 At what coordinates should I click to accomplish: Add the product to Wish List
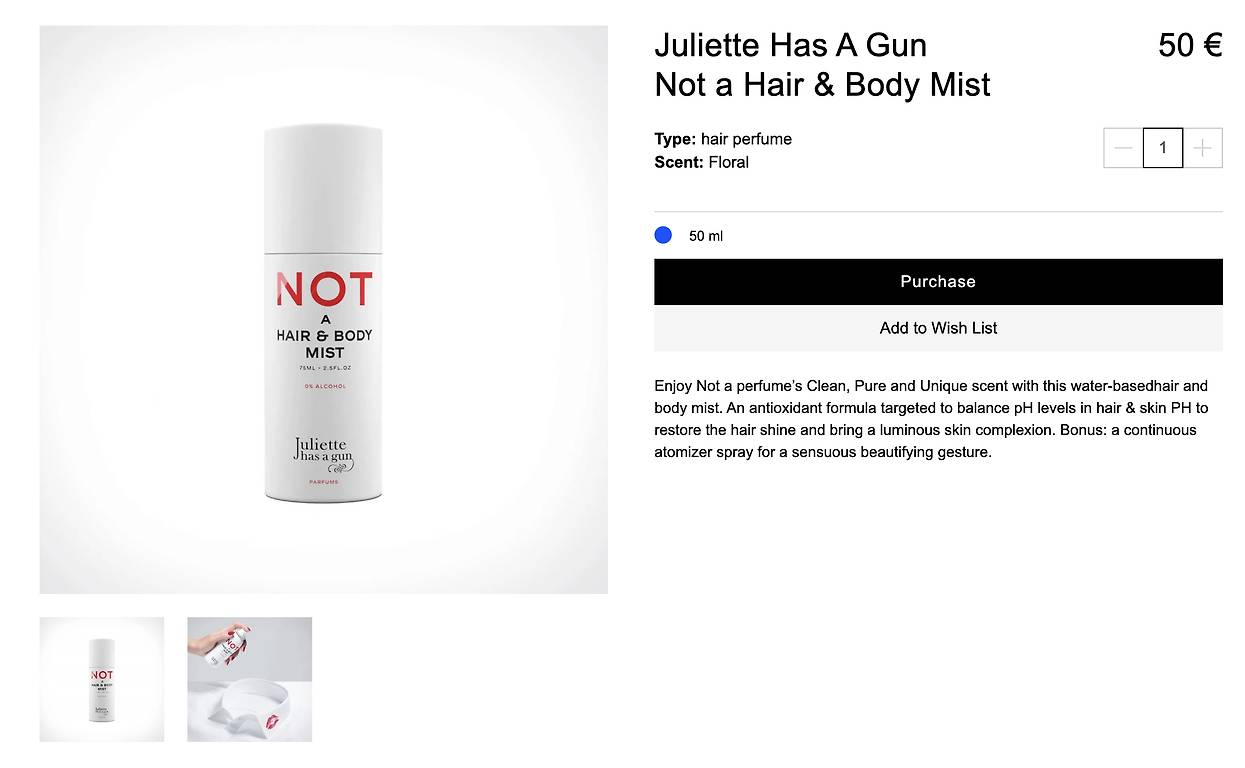pyautogui.click(x=938, y=328)
